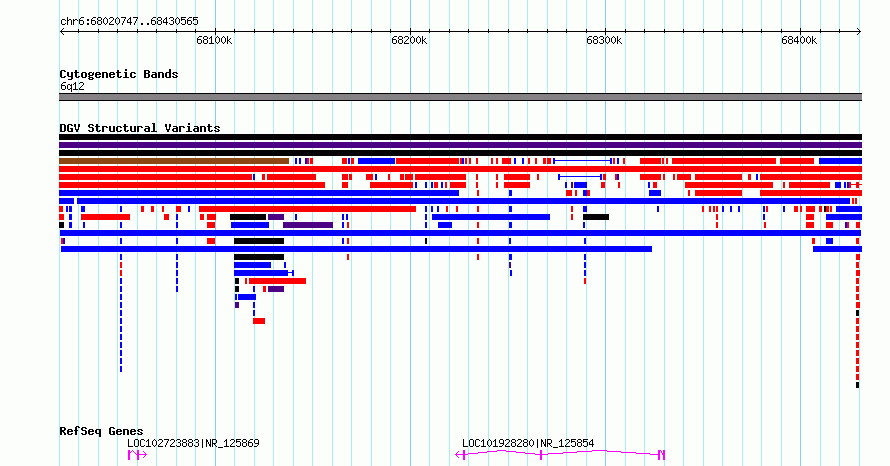Select the magenta LOC101928280 gene model glyph
Image resolution: width=890 pixels, height=466 pixels.
coord(560,455)
